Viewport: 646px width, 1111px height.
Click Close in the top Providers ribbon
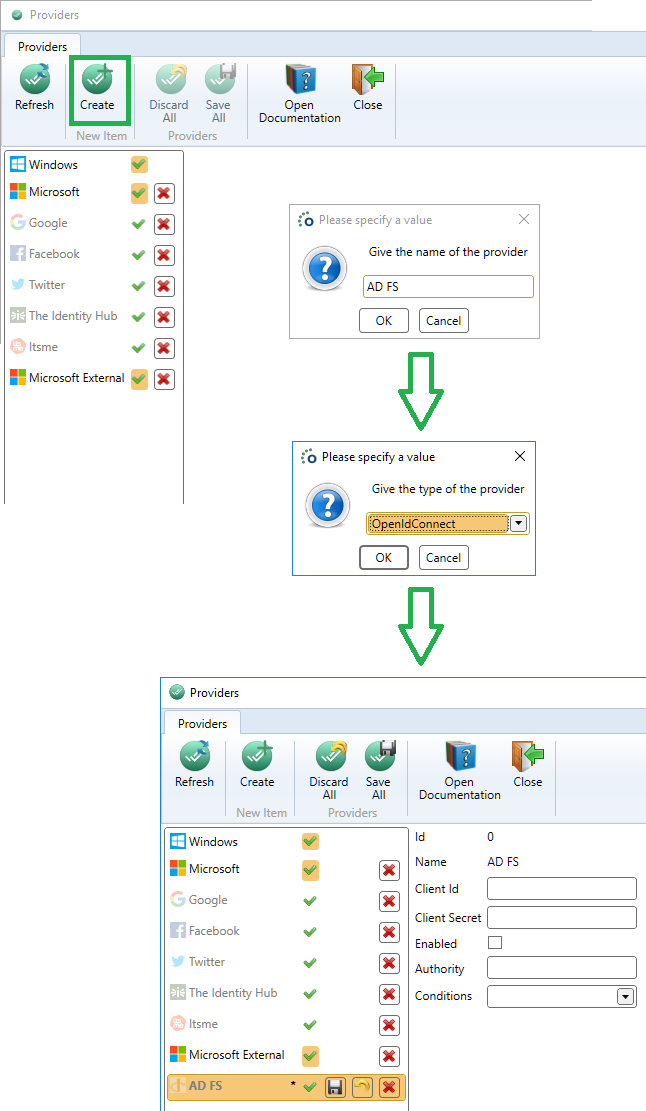click(368, 88)
